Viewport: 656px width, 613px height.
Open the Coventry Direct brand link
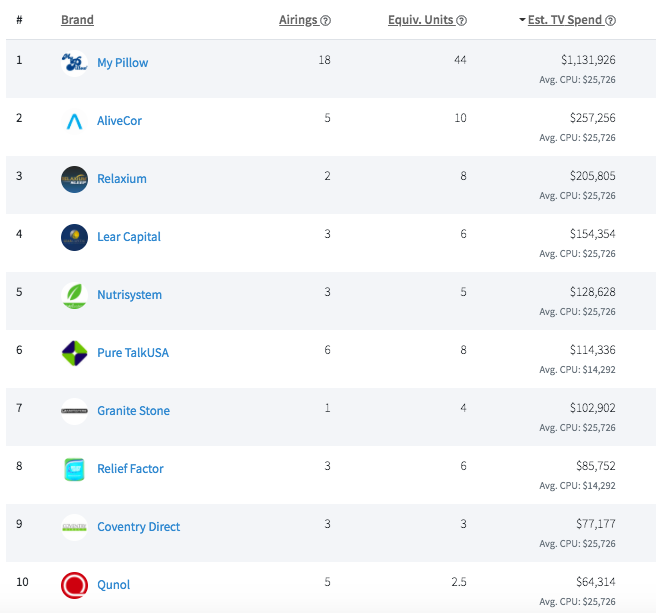pos(138,527)
